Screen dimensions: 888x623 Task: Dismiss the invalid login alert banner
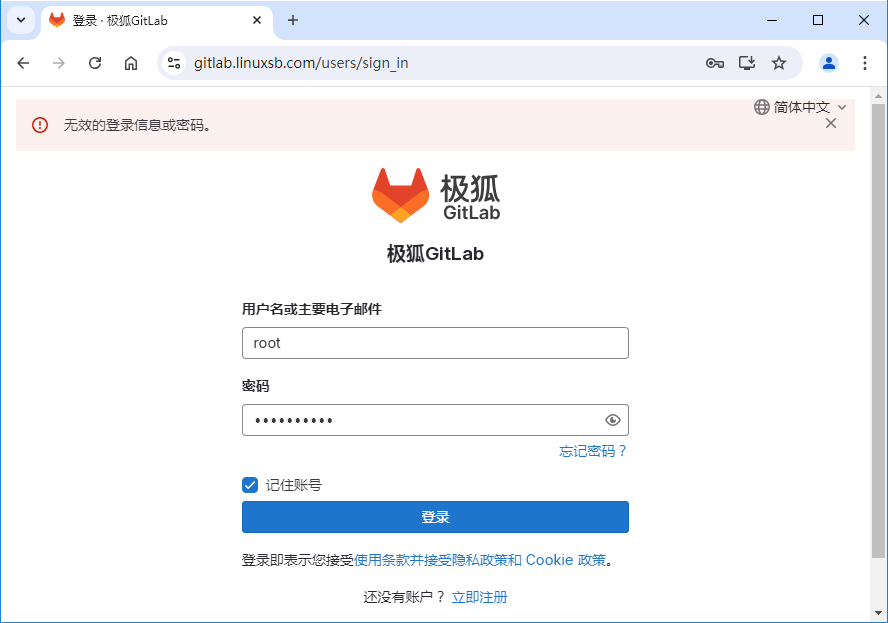[831, 123]
